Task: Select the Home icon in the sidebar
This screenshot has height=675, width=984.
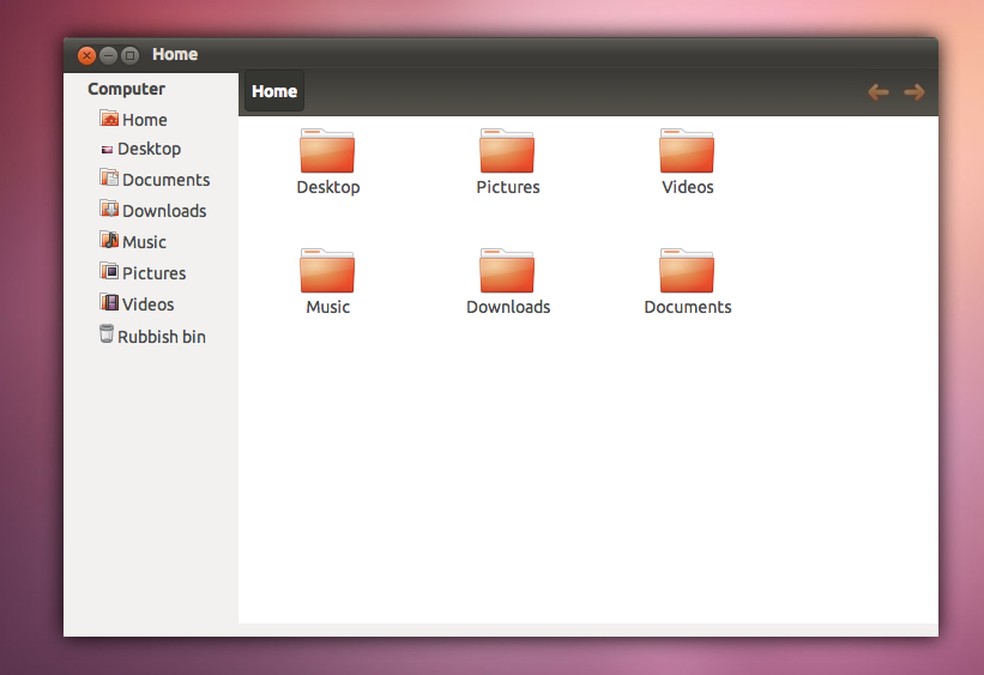Action: pyautogui.click(x=142, y=119)
